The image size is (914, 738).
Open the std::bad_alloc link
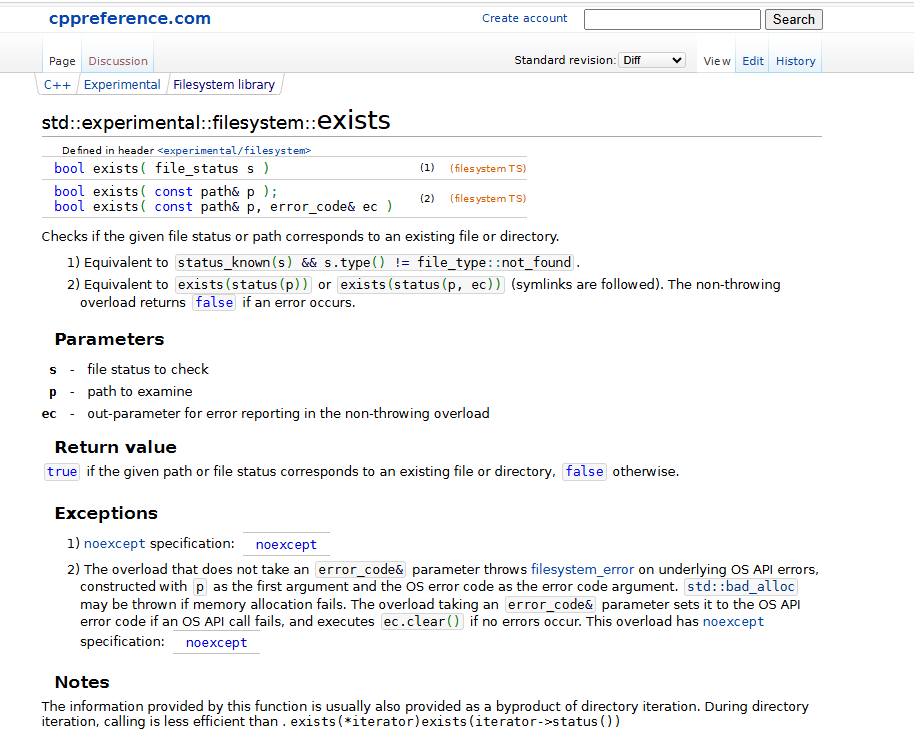741,586
